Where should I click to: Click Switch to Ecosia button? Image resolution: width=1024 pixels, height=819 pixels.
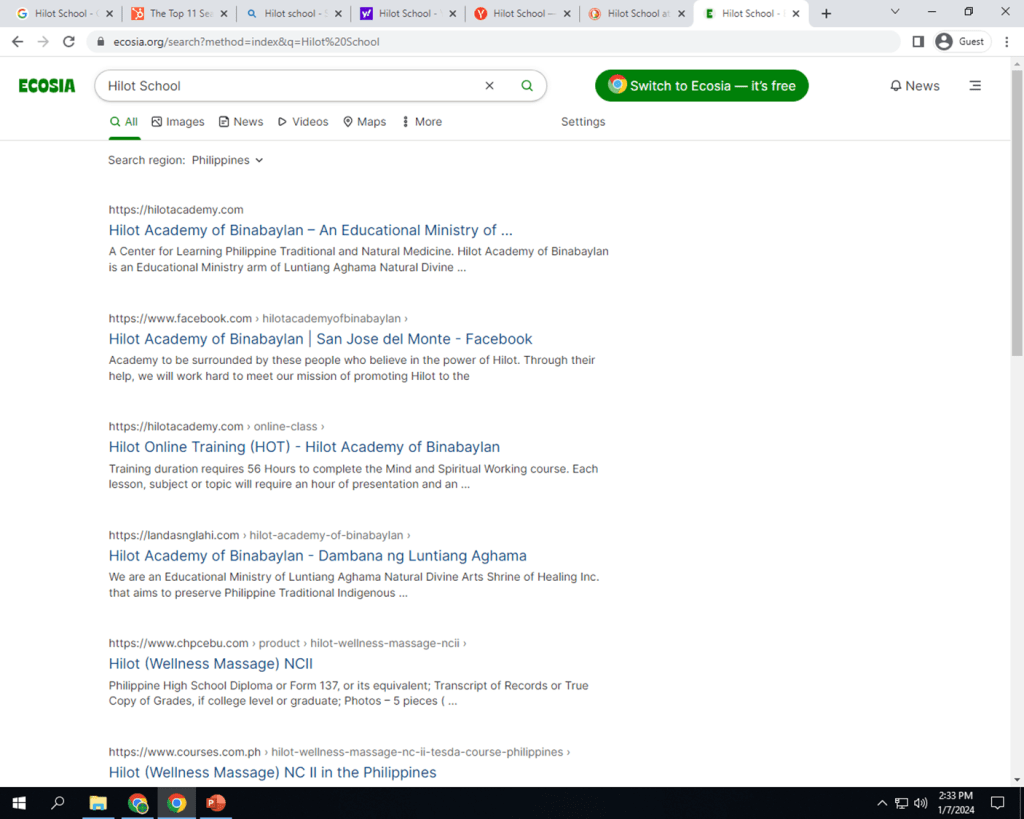click(701, 86)
